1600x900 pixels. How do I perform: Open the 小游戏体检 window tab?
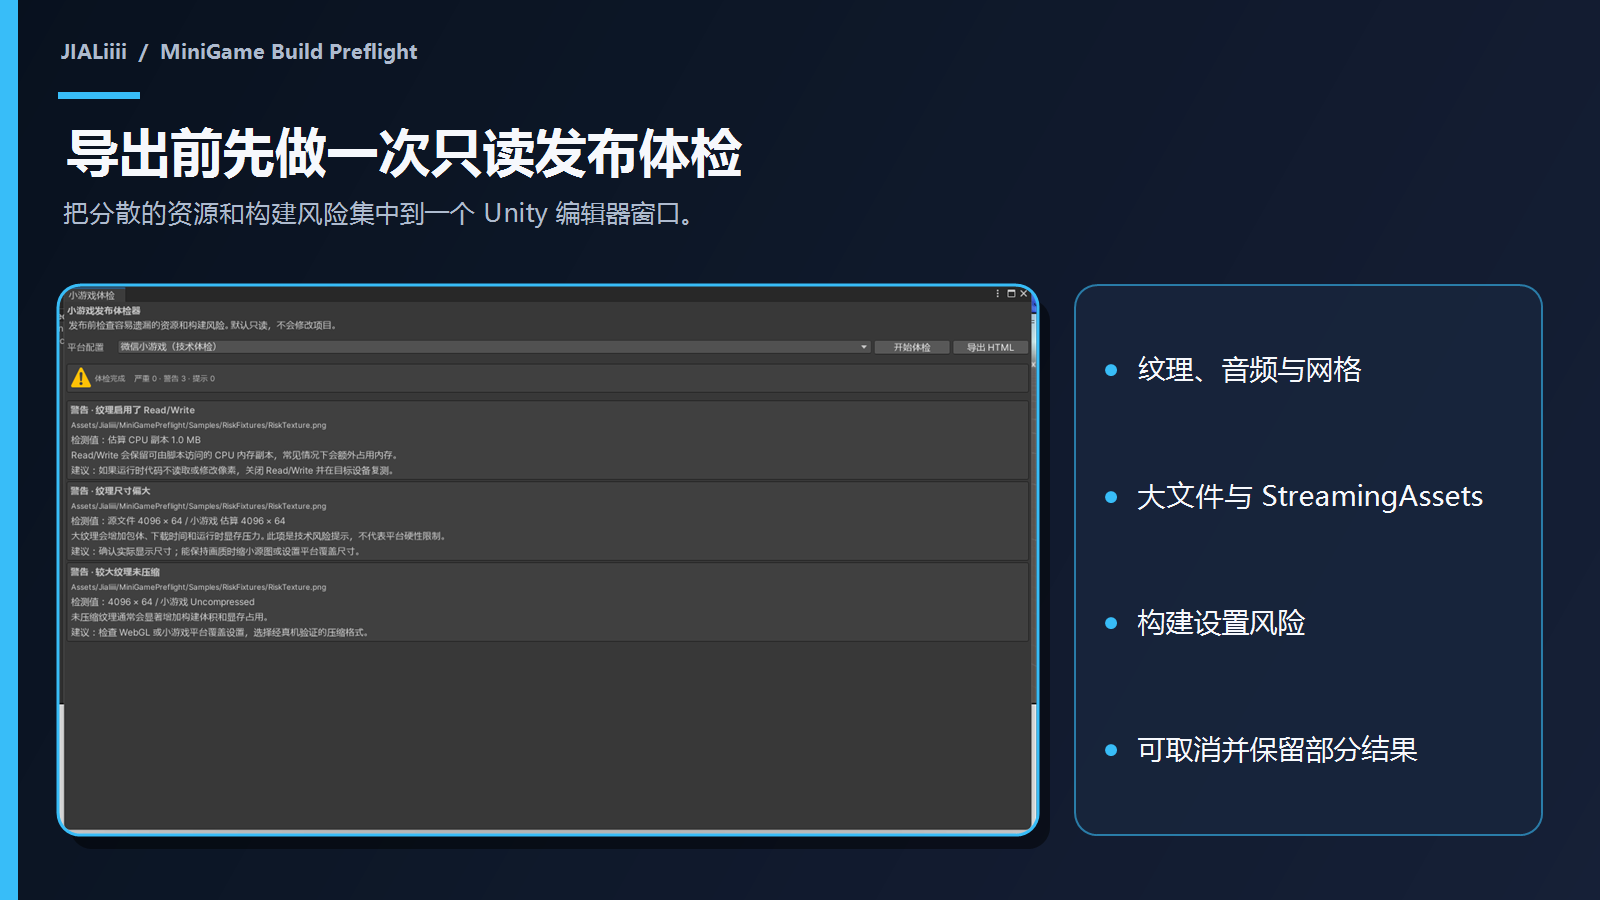92,295
